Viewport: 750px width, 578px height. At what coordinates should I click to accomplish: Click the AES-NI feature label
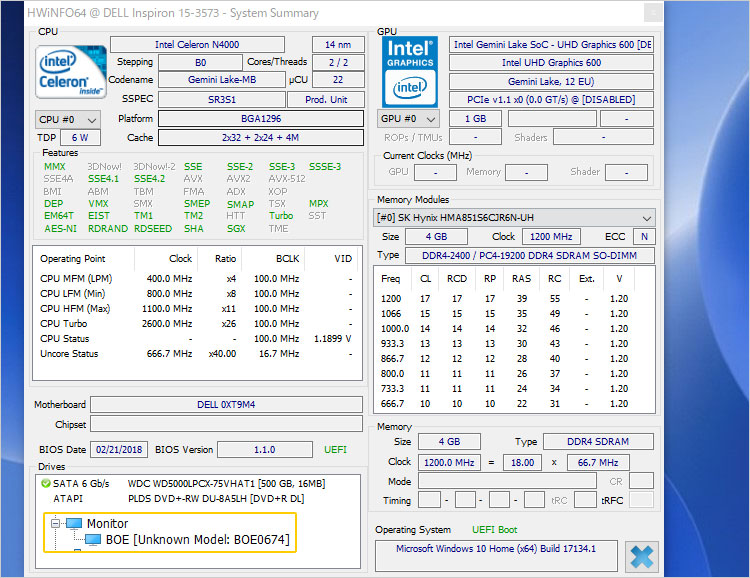(60, 229)
